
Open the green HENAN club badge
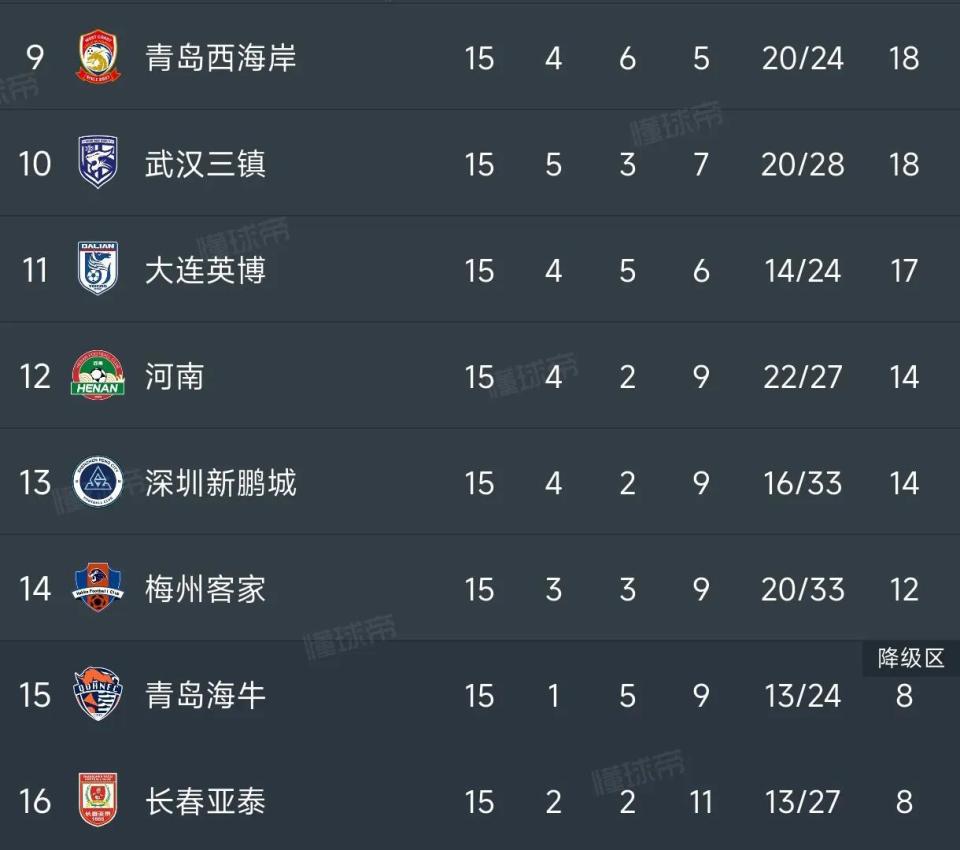(x=98, y=375)
